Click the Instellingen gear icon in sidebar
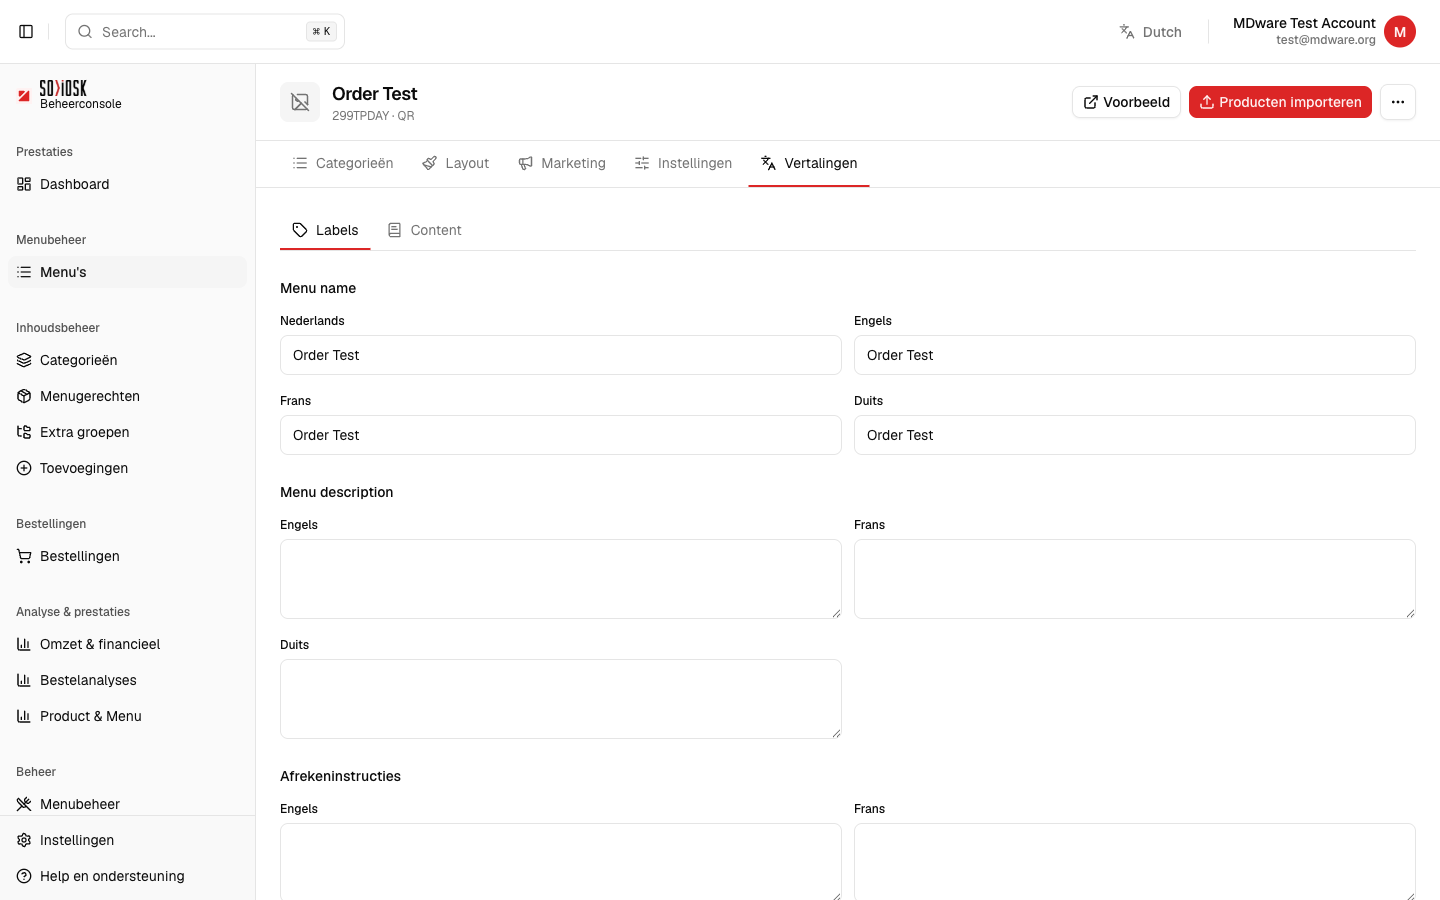Screen dimensions: 1440x900 tap(24, 840)
